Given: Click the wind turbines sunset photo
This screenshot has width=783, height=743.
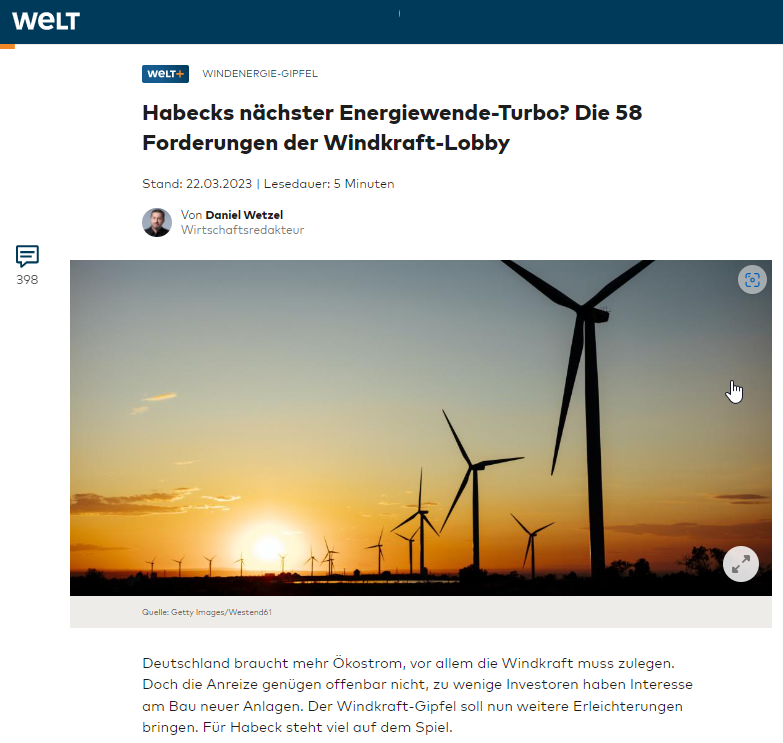Looking at the screenshot, I should pos(420,427).
